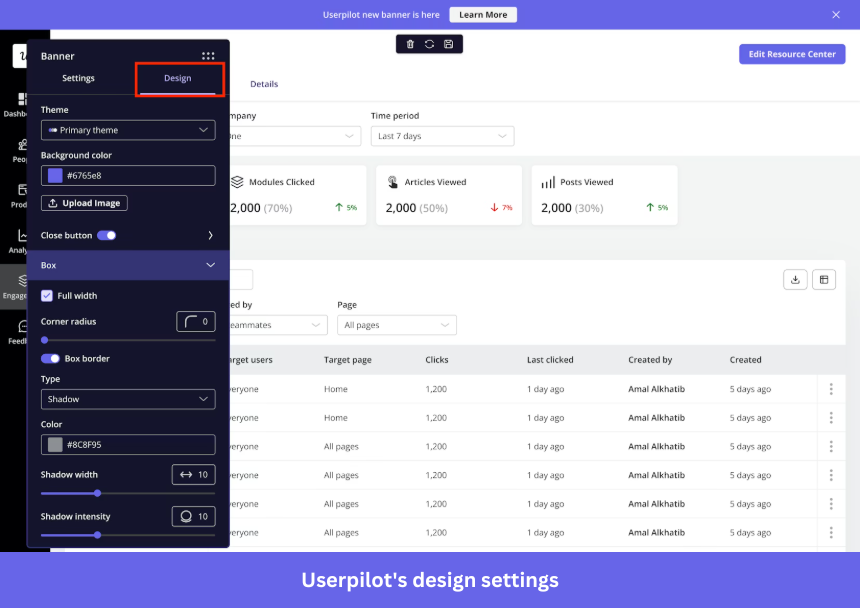This screenshot has width=860, height=608.
Task: Switch to the Design tab
Action: pyautogui.click(x=178, y=78)
